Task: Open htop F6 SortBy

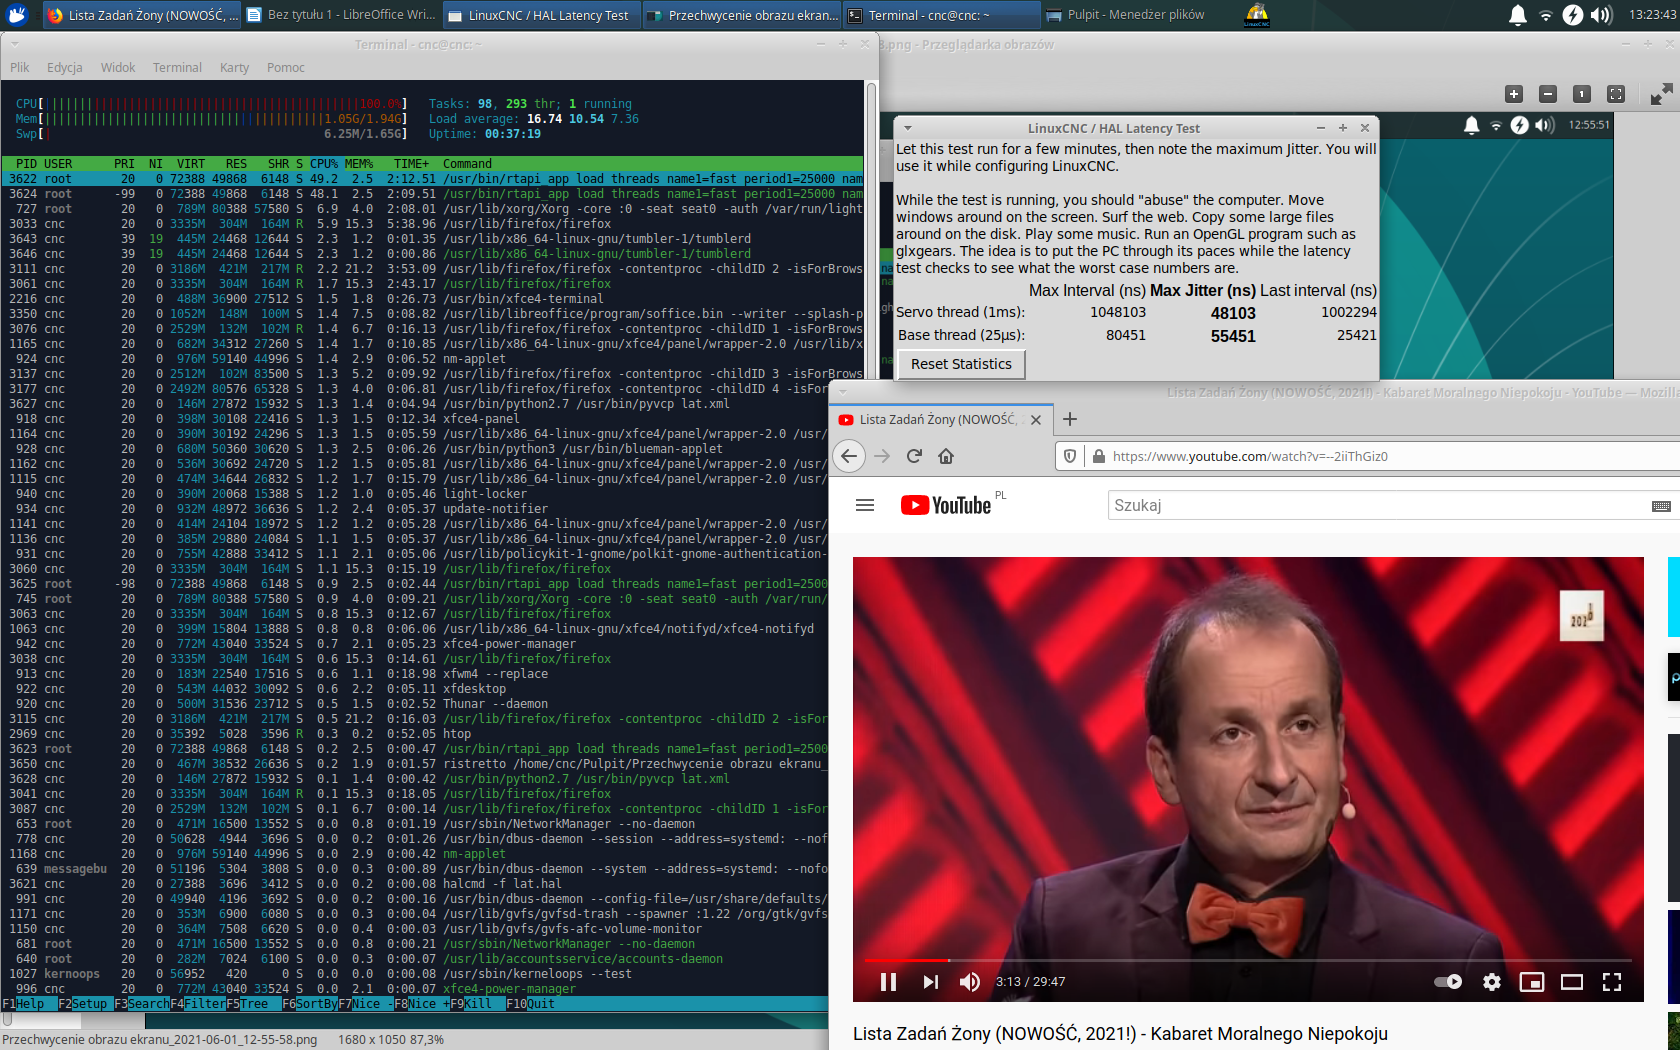Action: tap(310, 1004)
